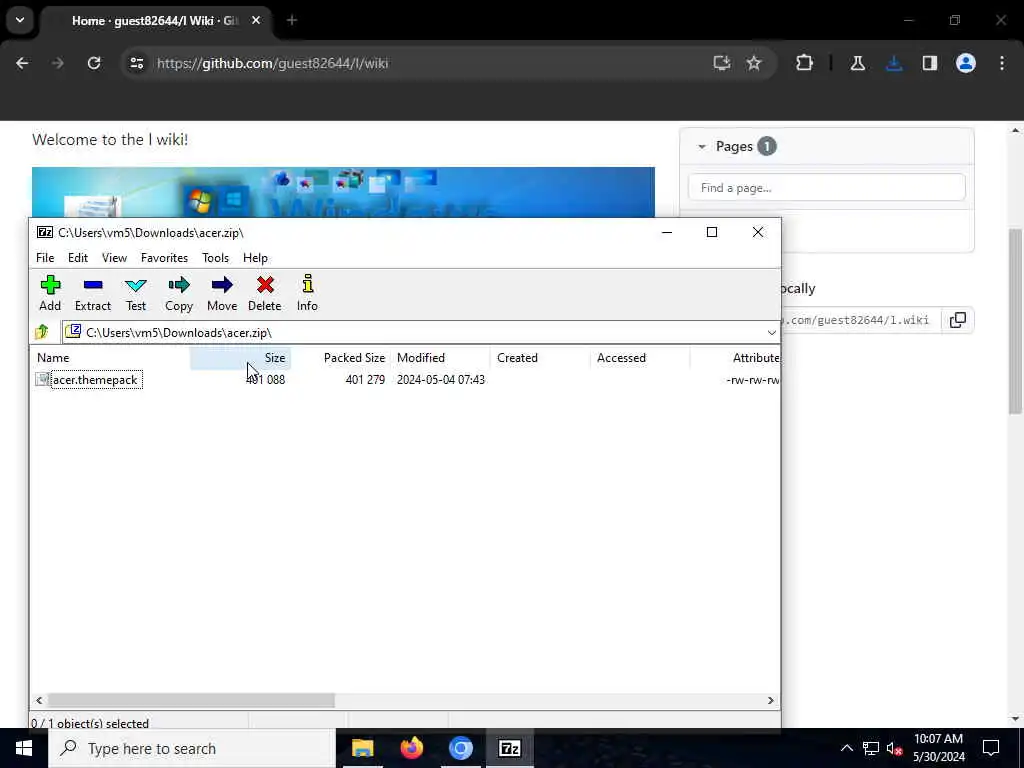This screenshot has height=768, width=1024.
Task: Click 7-Zip taskbar button
Action: 509,748
